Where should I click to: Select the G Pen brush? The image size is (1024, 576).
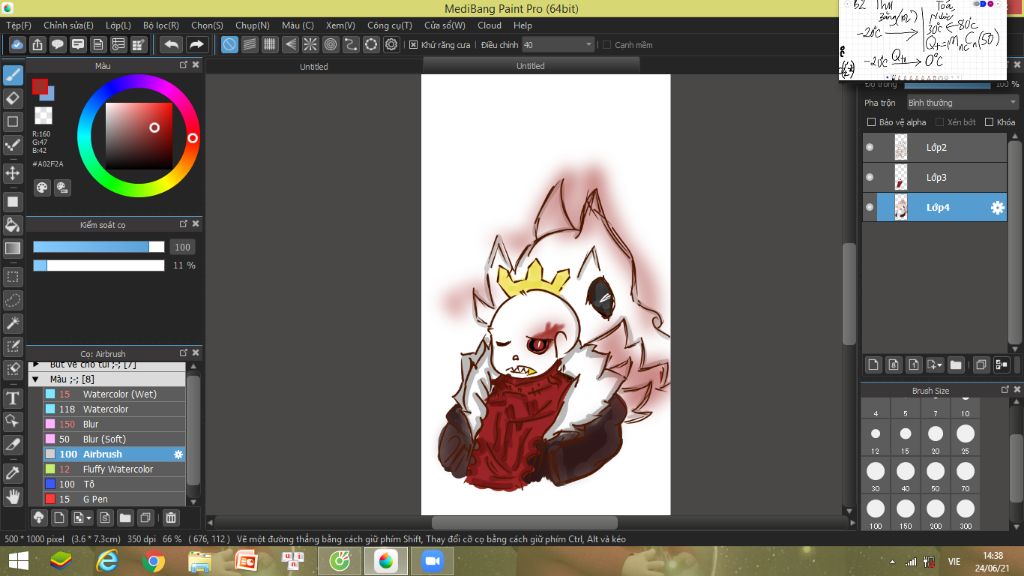[114, 500]
